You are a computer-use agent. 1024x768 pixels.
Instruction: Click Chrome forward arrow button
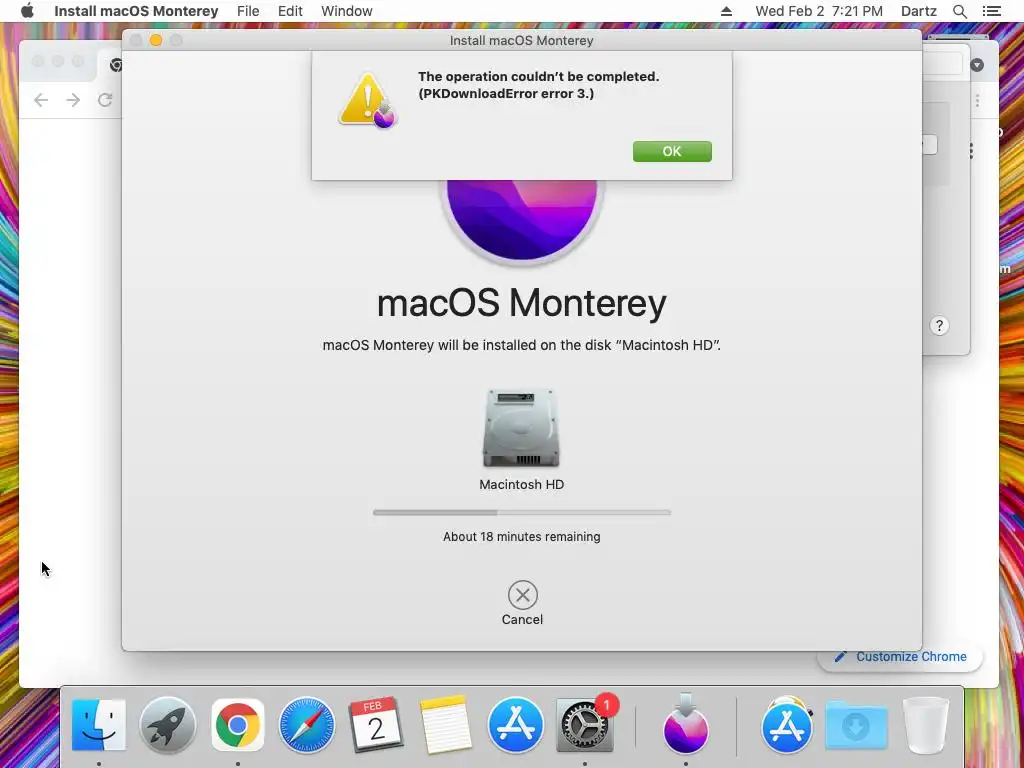(73, 100)
